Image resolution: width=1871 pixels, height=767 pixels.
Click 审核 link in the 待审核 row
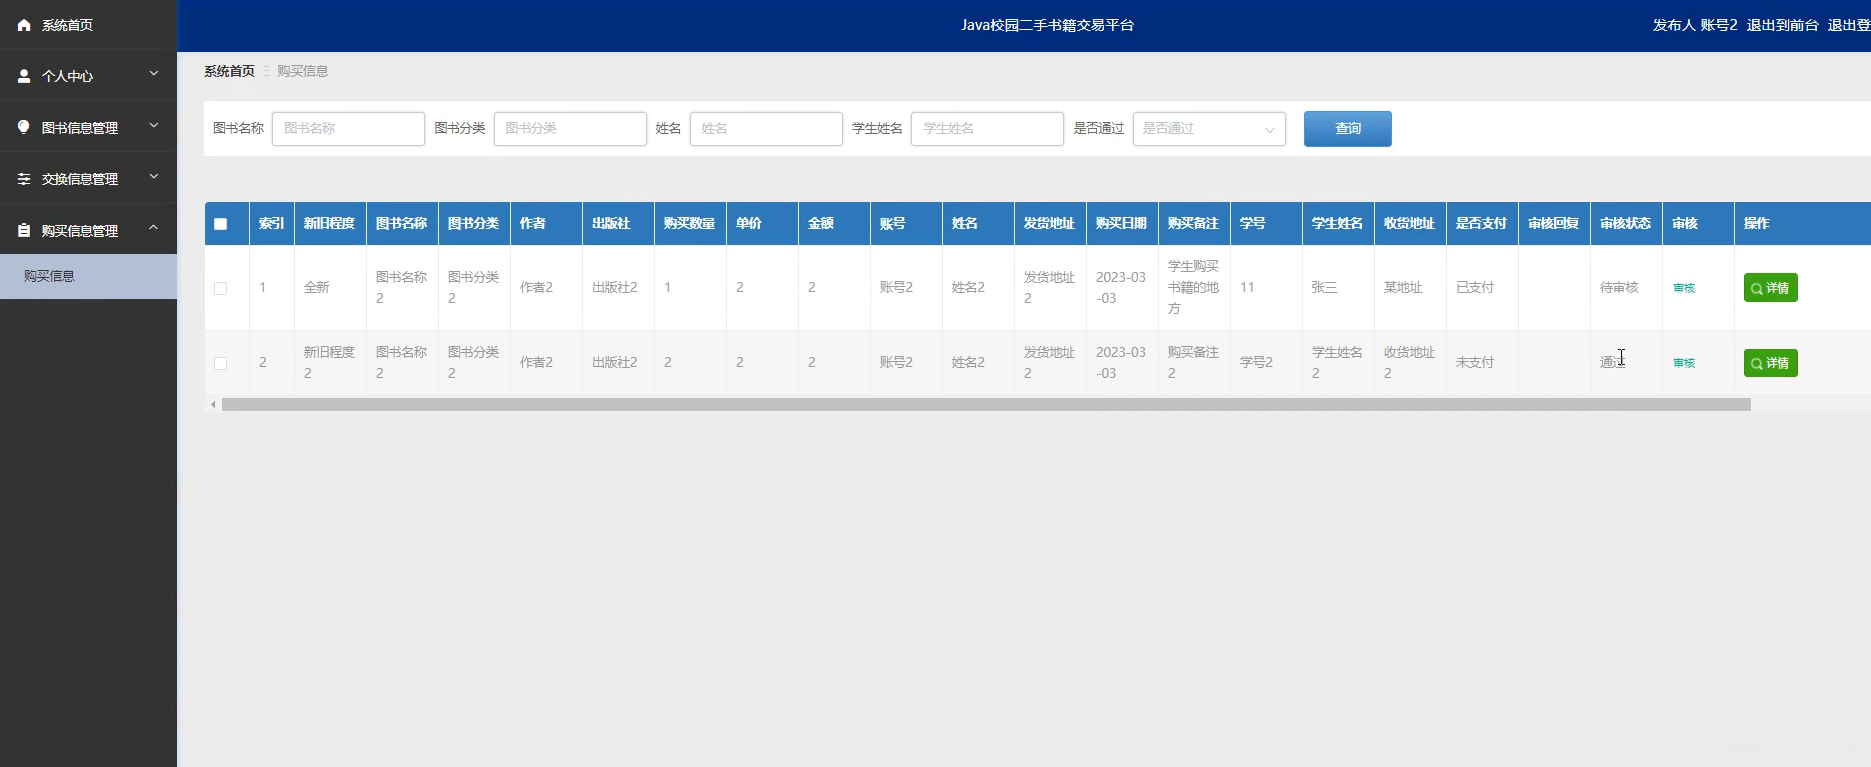1684,288
